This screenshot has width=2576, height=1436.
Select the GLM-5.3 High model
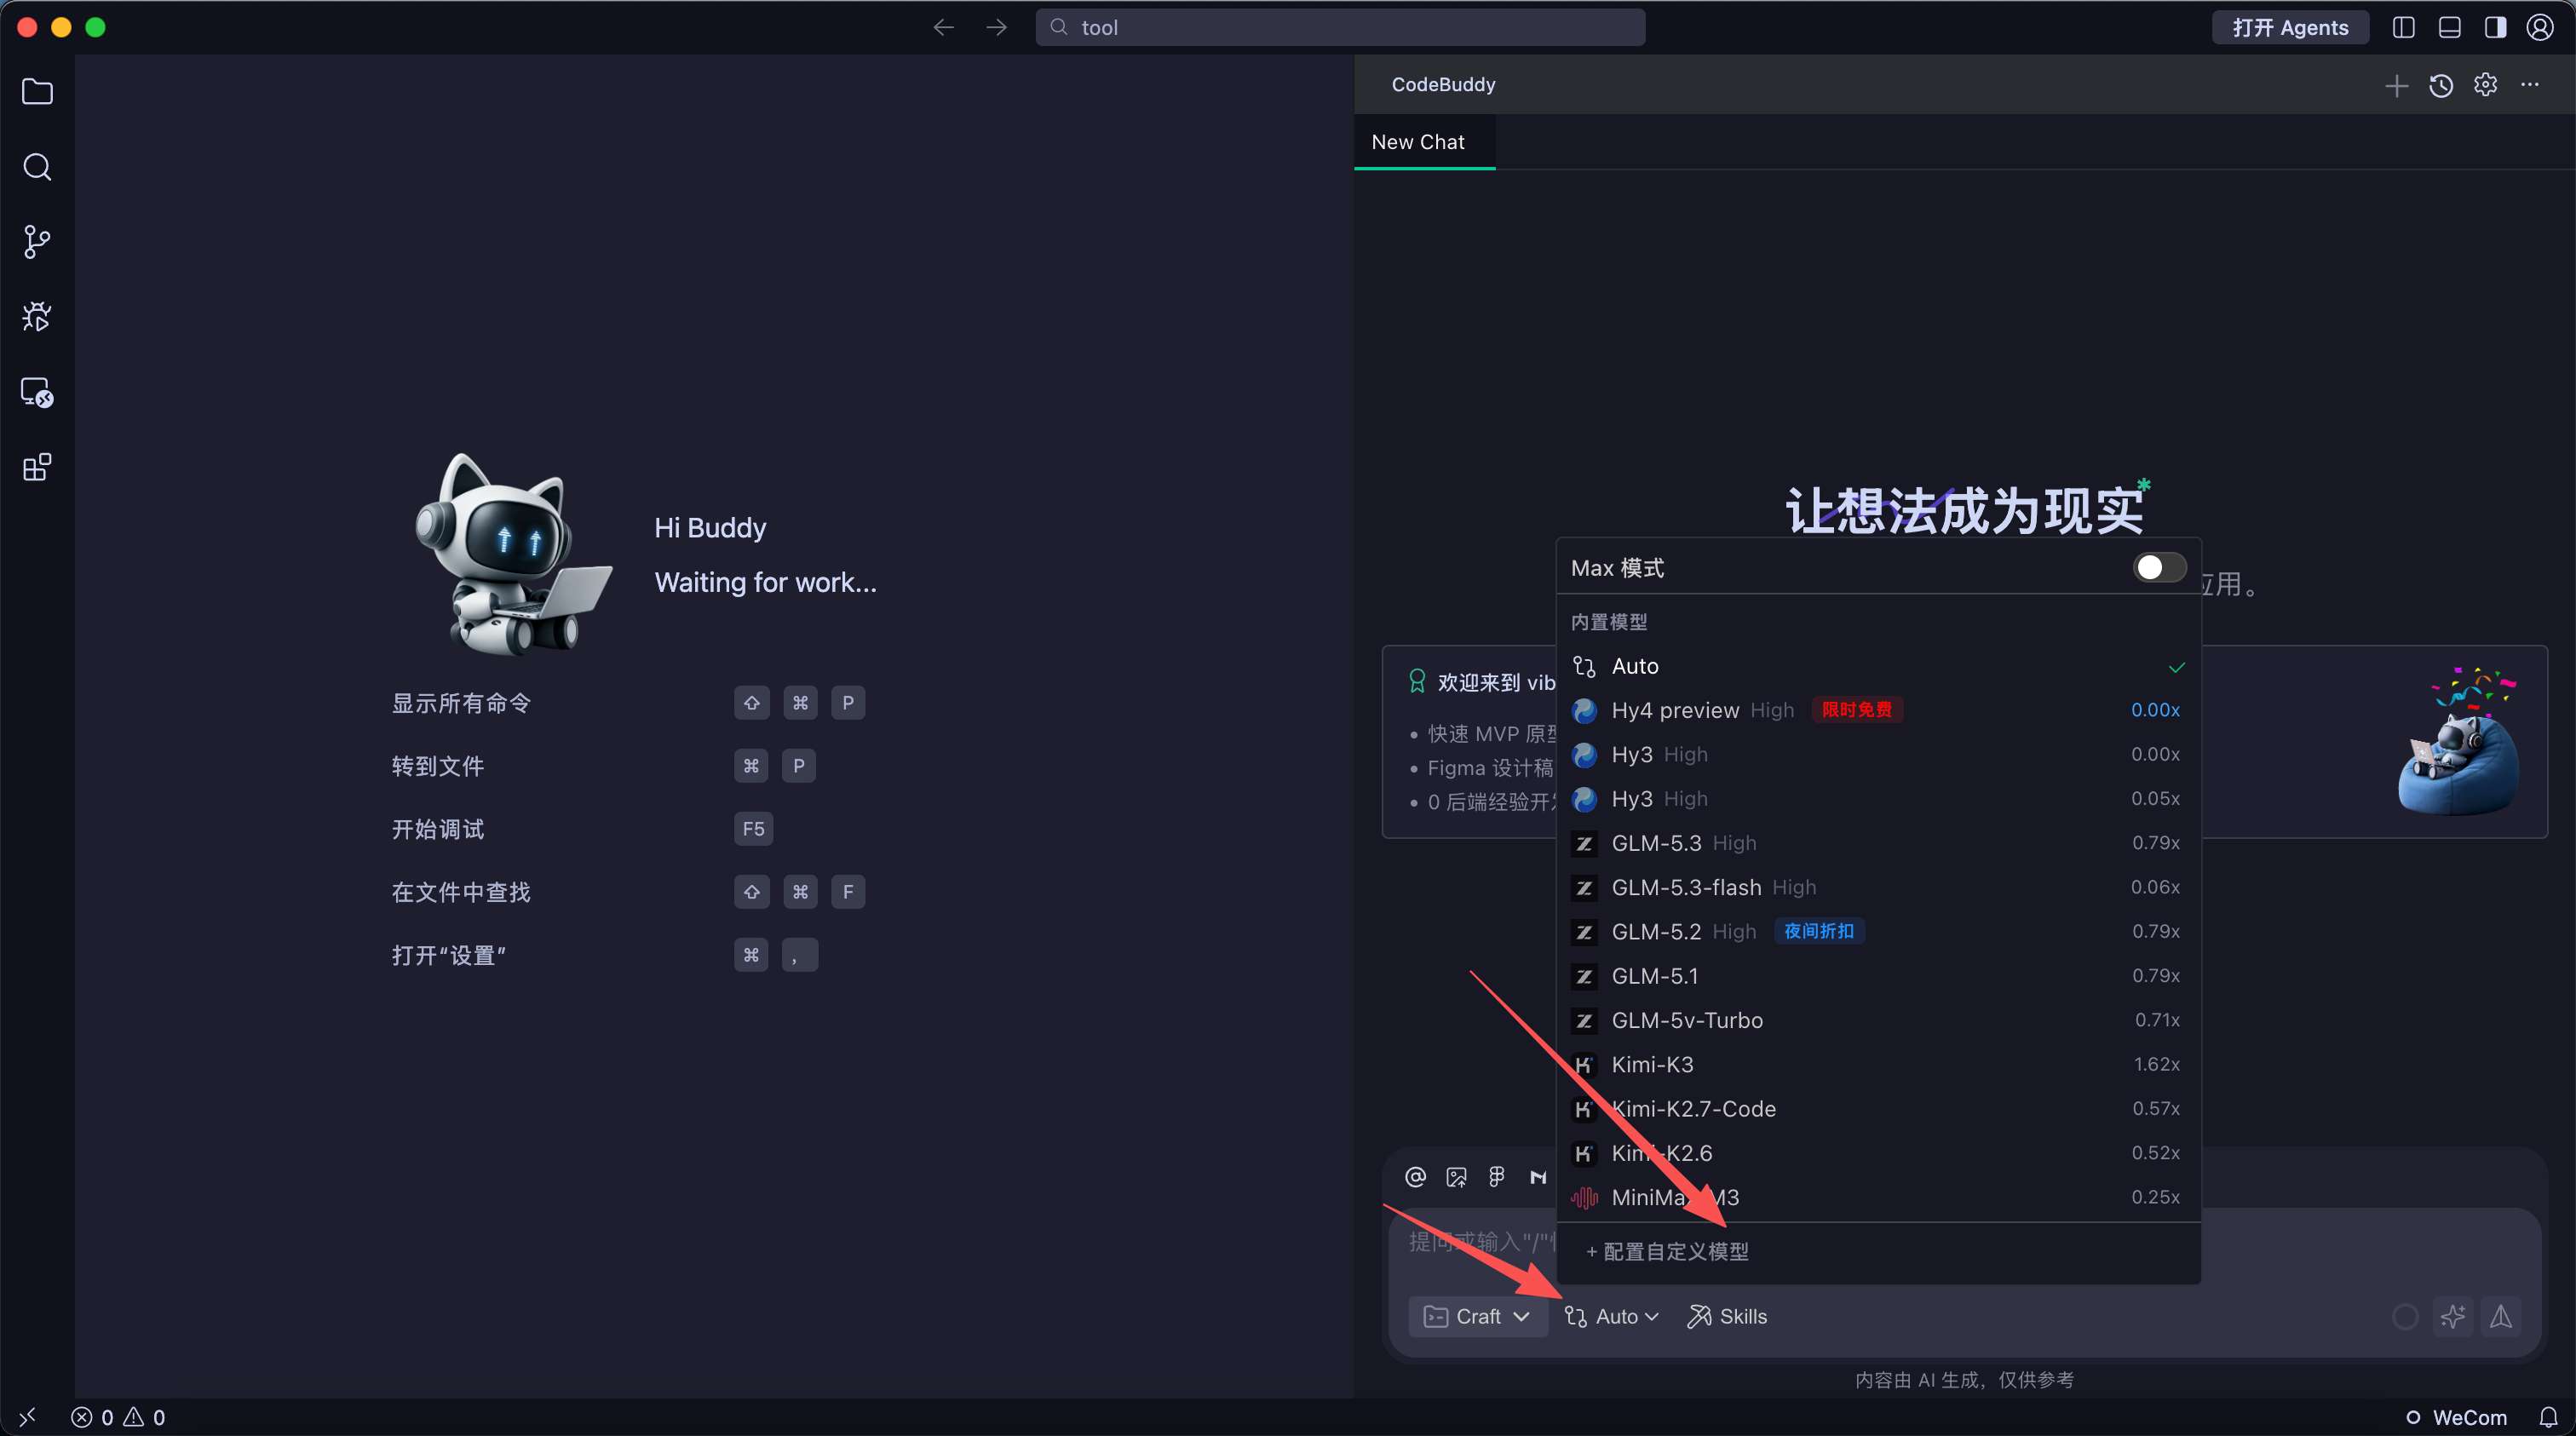1878,843
